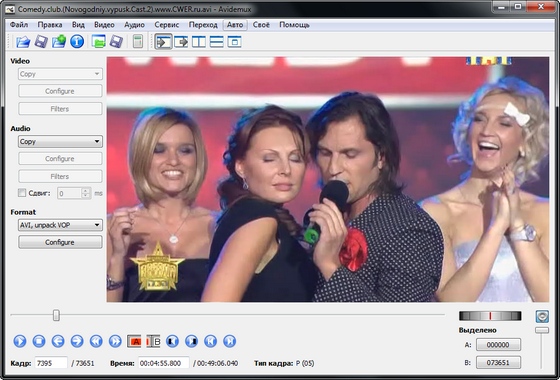Set selection end marker B
The height and width of the screenshot is (380, 560).
pyautogui.click(x=154, y=341)
